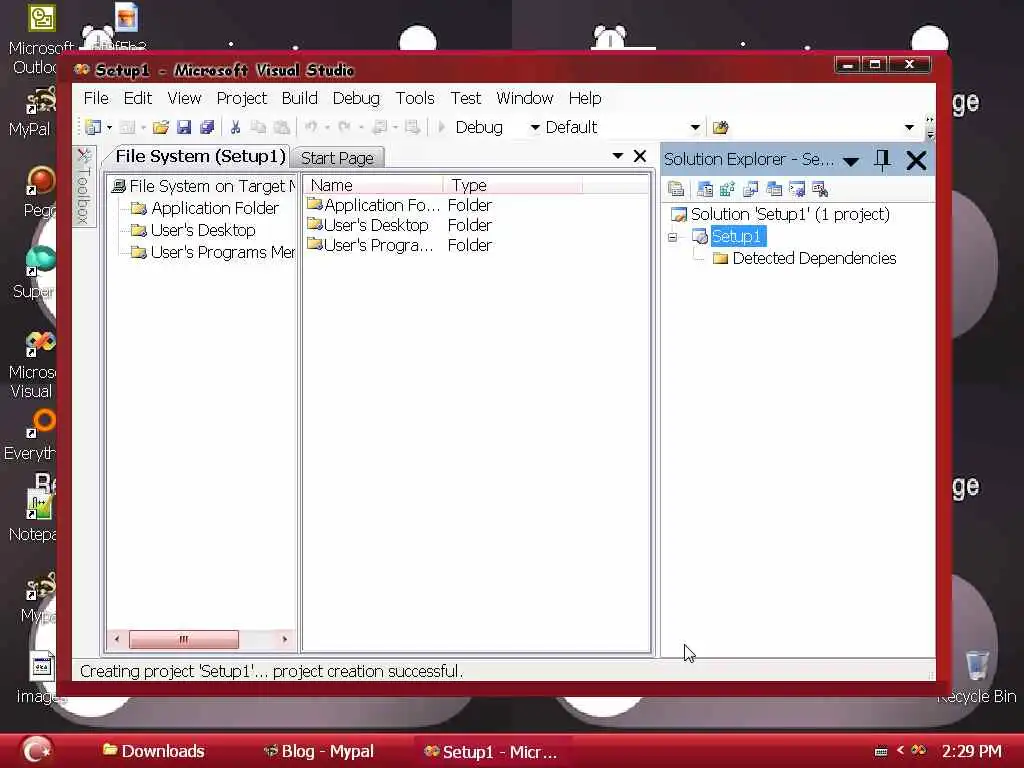1024x768 pixels.
Task: Select the File System (Setup1) tab
Action: 200,157
